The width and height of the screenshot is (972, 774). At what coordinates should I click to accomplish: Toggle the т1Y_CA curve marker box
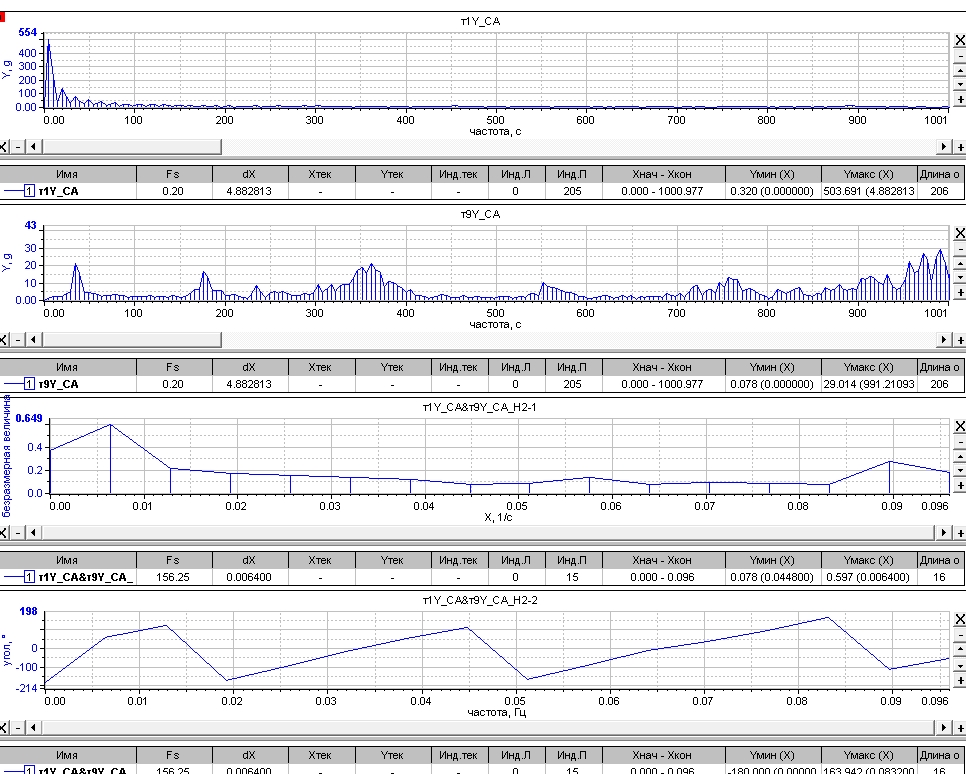pos(29,191)
